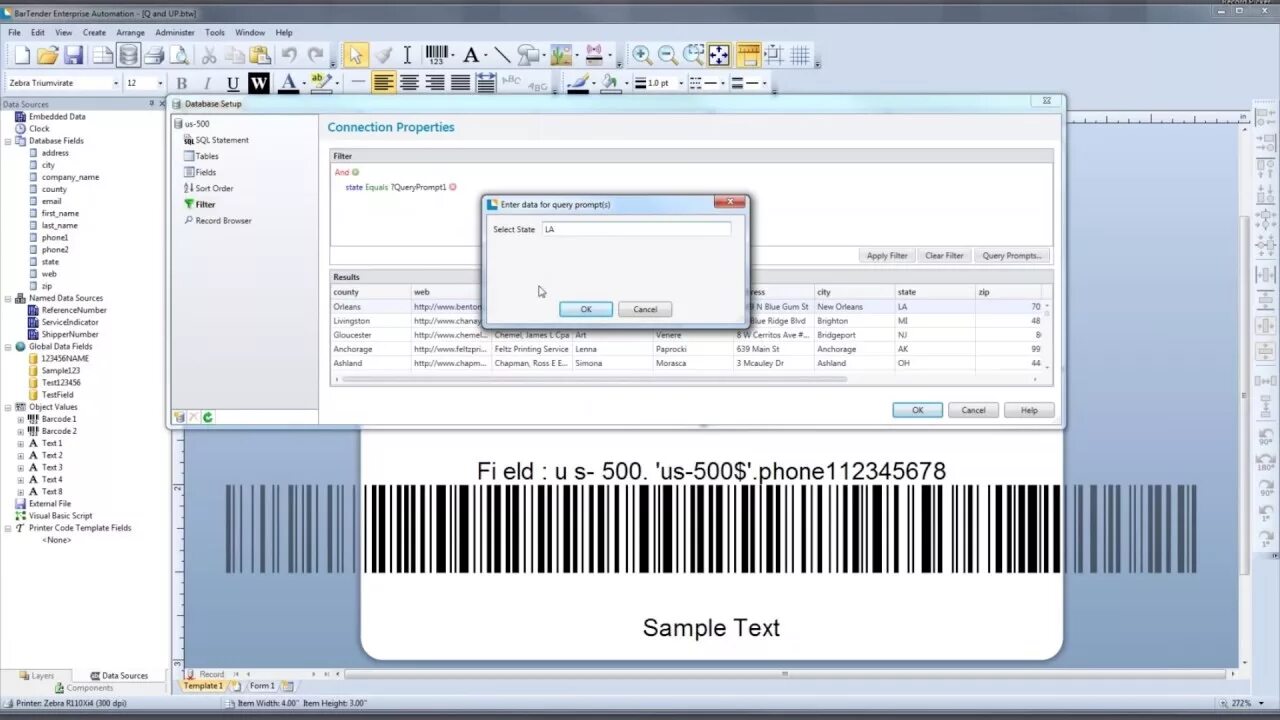Enable left text alignment
The width and height of the screenshot is (1280, 720).
pyautogui.click(x=384, y=84)
